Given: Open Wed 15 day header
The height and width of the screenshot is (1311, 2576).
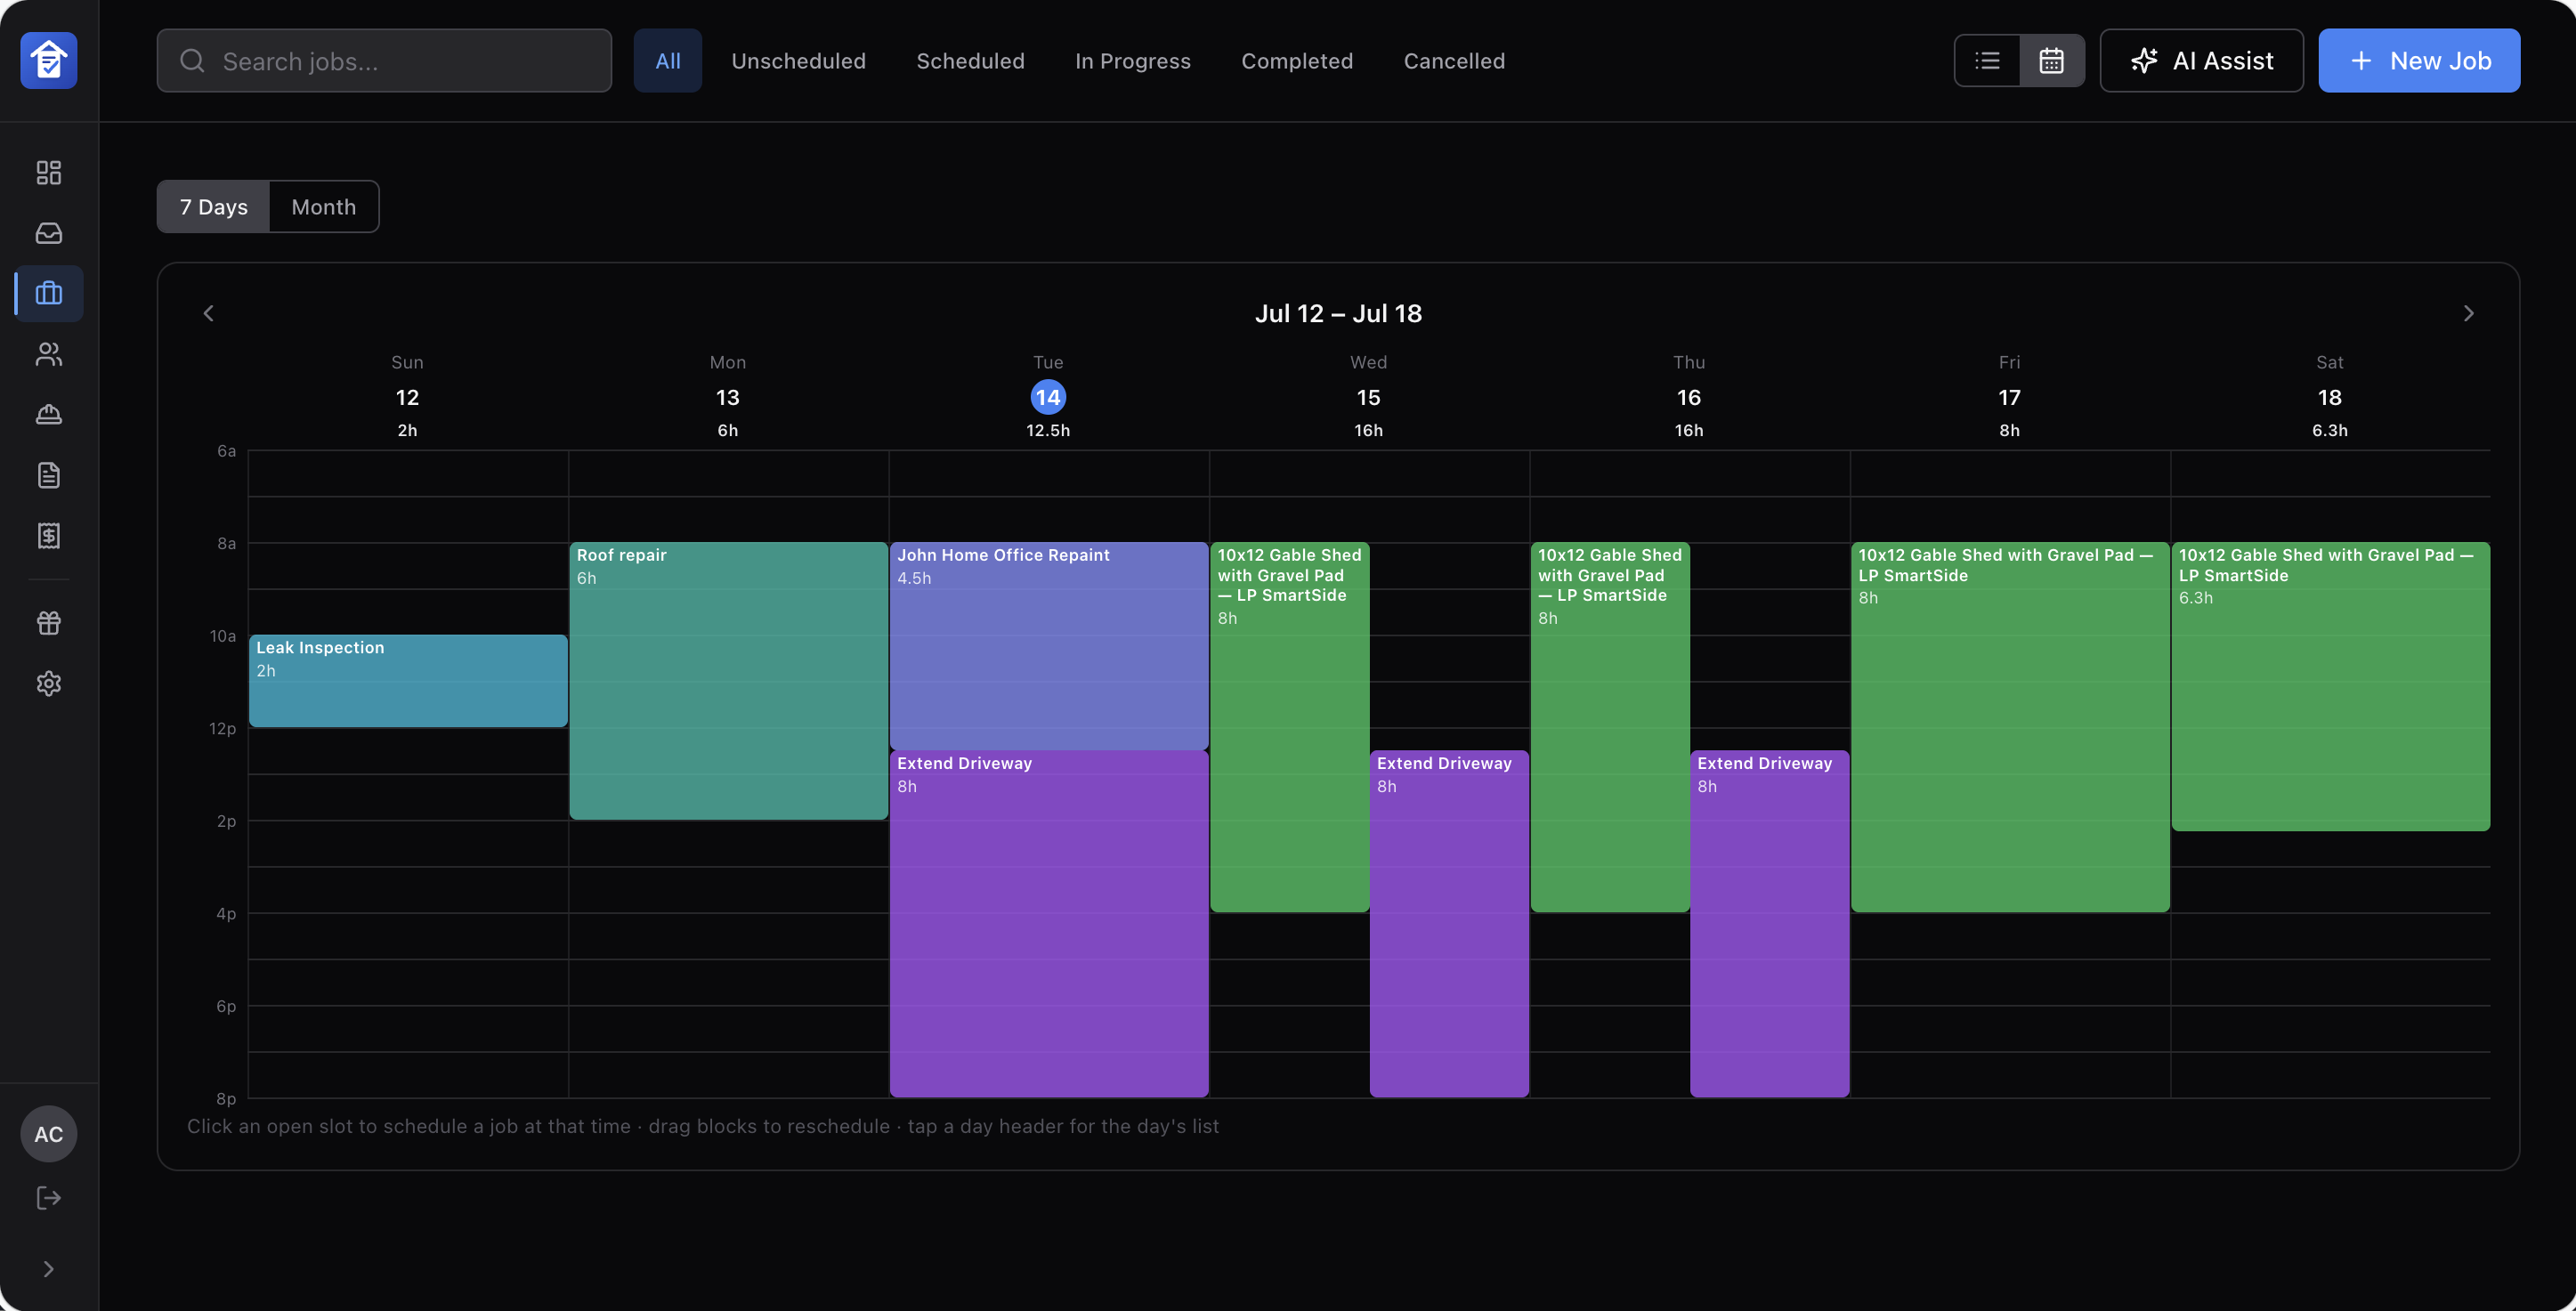Looking at the screenshot, I should coord(1368,396).
